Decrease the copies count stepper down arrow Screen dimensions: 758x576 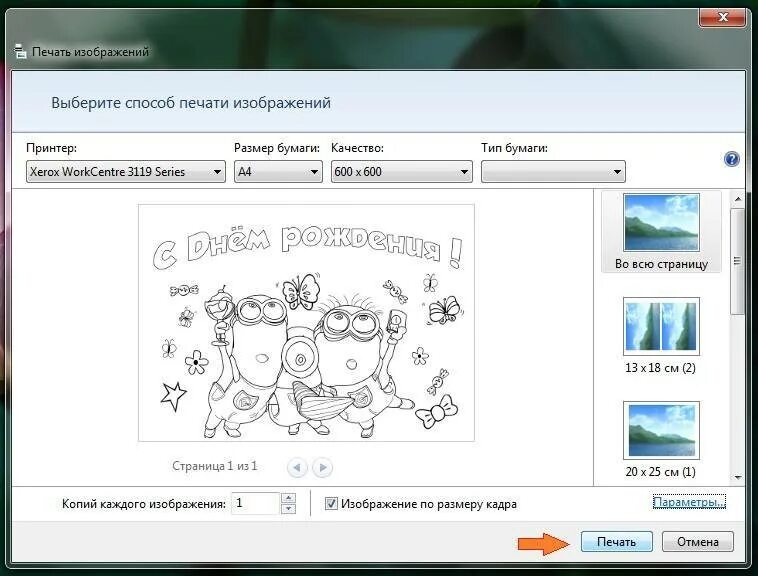tap(288, 508)
